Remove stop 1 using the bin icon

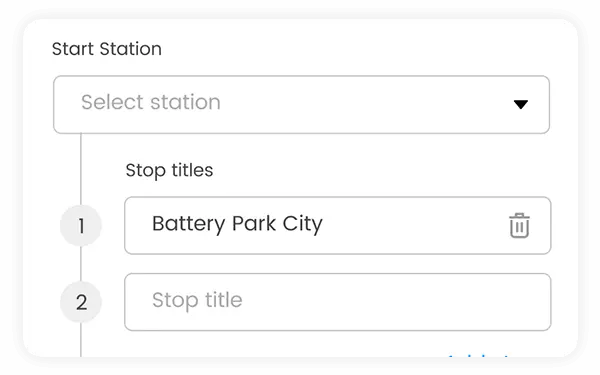coord(519,226)
